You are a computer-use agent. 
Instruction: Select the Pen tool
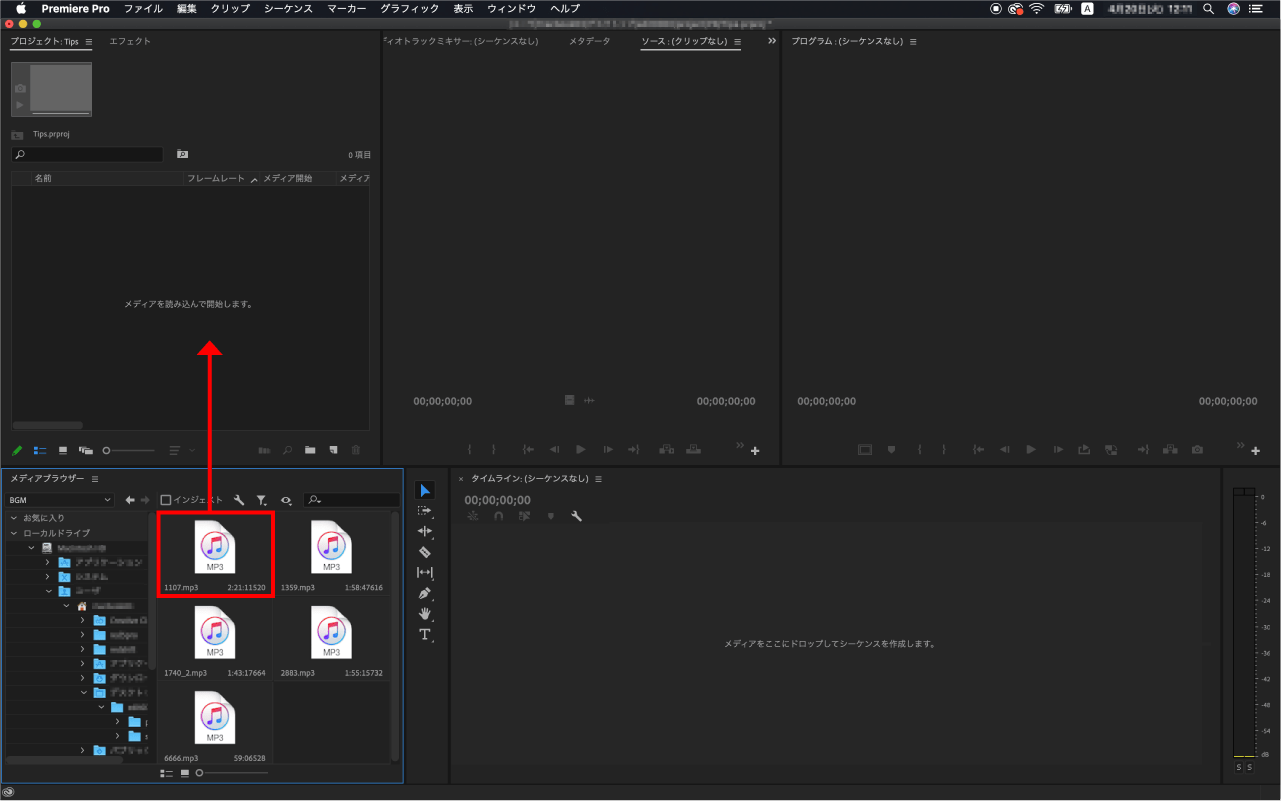[424, 593]
